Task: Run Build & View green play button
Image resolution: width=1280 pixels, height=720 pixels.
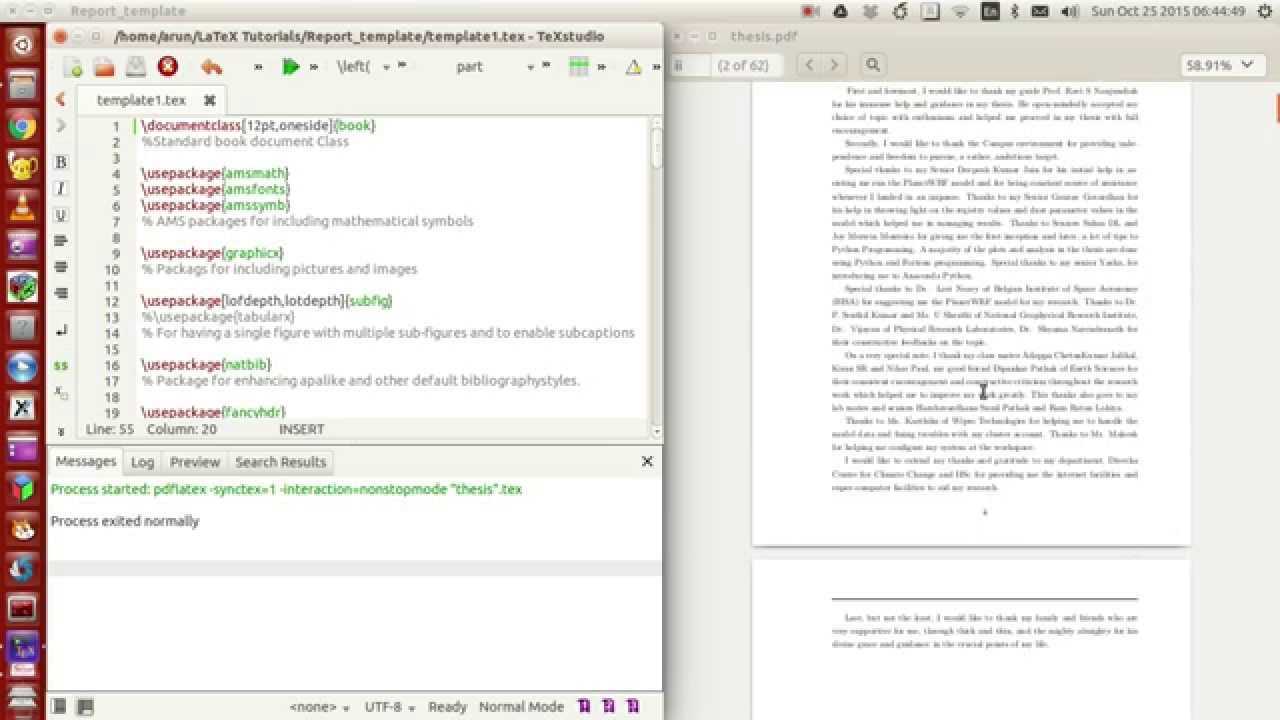Action: pyautogui.click(x=291, y=67)
